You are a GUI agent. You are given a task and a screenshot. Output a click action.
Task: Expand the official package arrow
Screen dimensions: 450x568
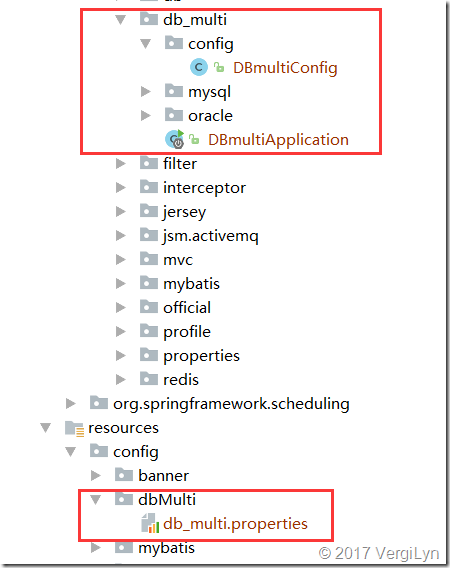121,308
